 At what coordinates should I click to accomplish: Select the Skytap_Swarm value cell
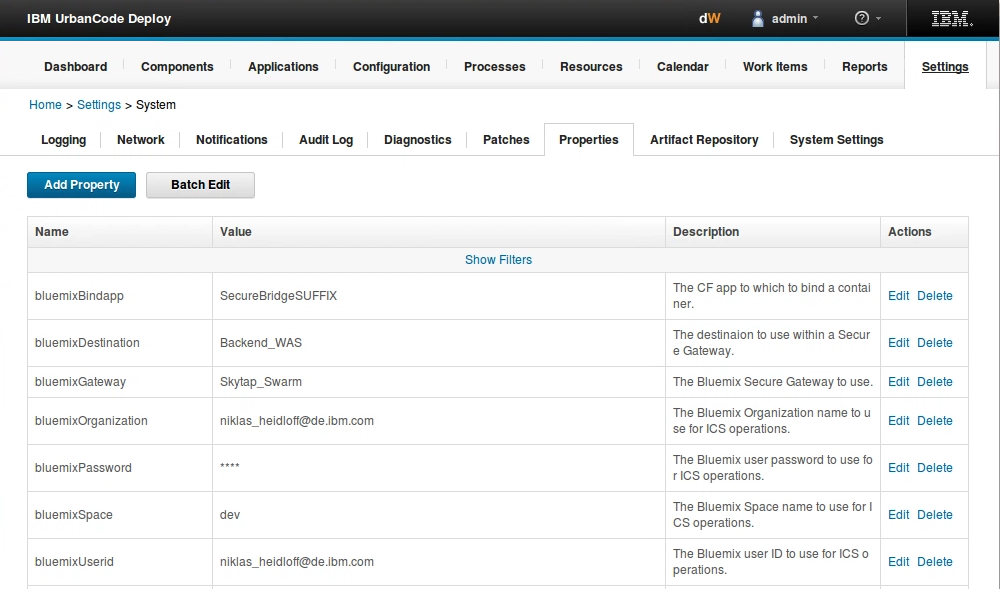pyautogui.click(x=439, y=382)
